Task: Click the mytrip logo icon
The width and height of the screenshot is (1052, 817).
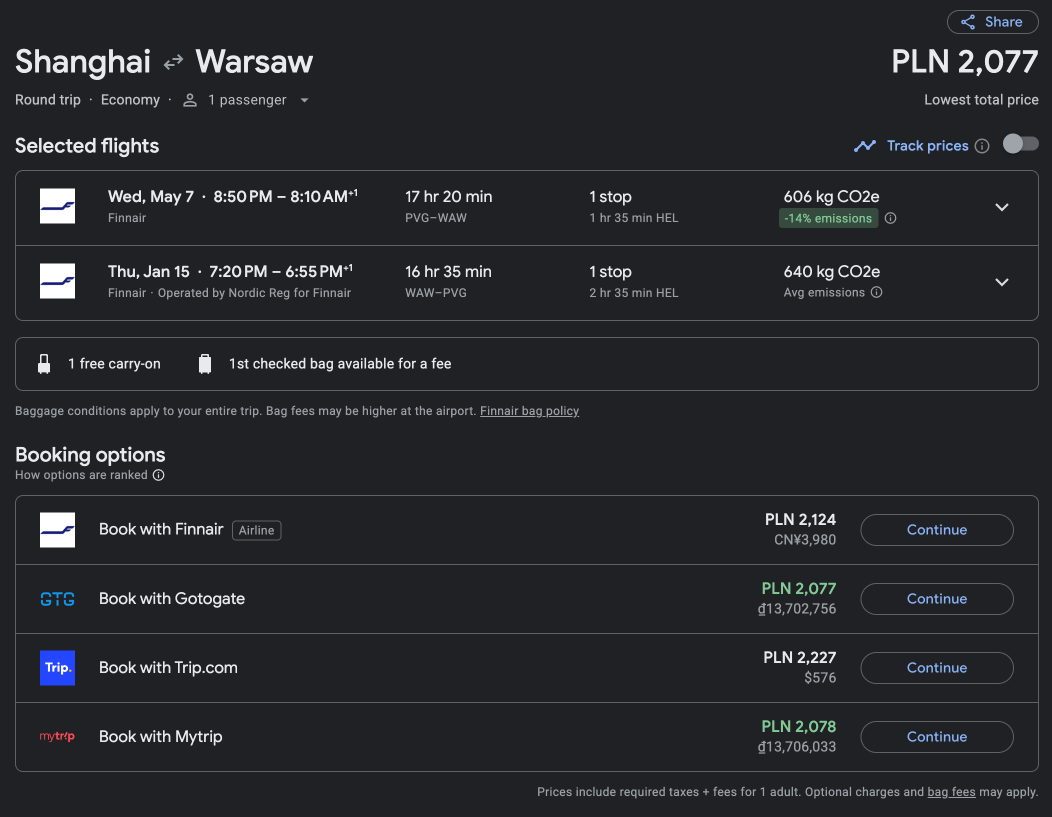Action: pyautogui.click(x=58, y=737)
